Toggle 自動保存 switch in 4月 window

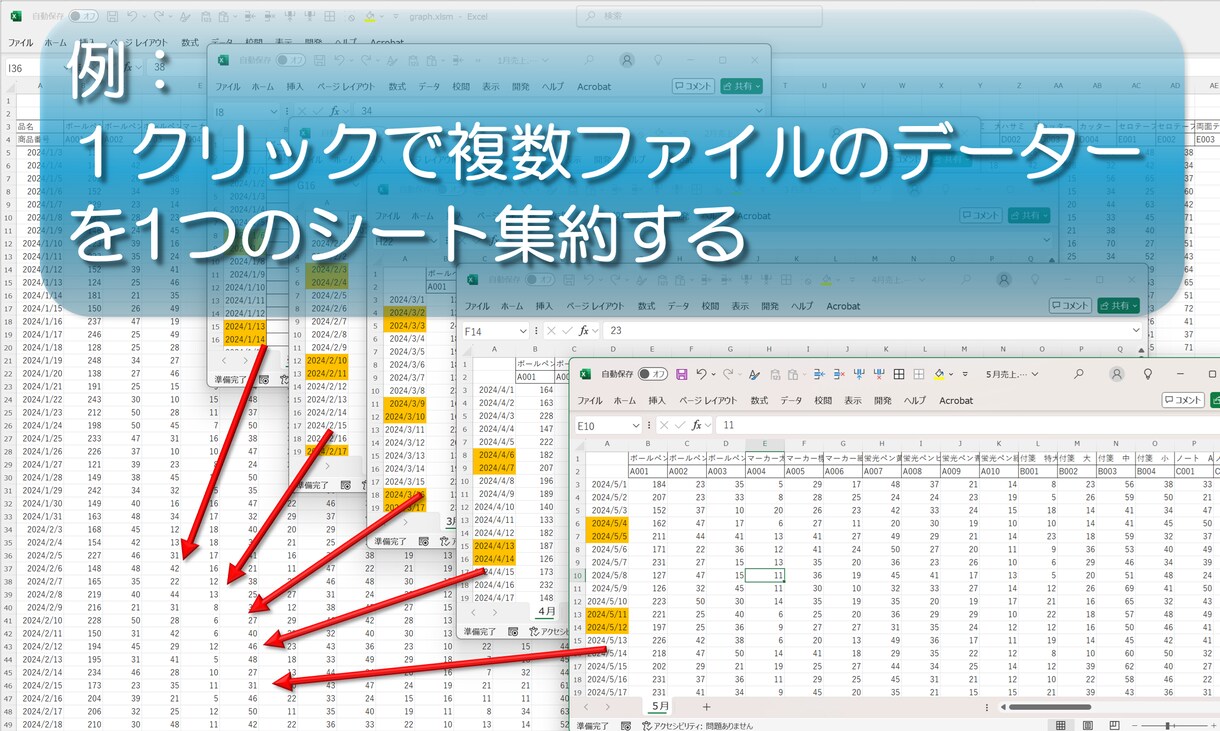[x=541, y=280]
